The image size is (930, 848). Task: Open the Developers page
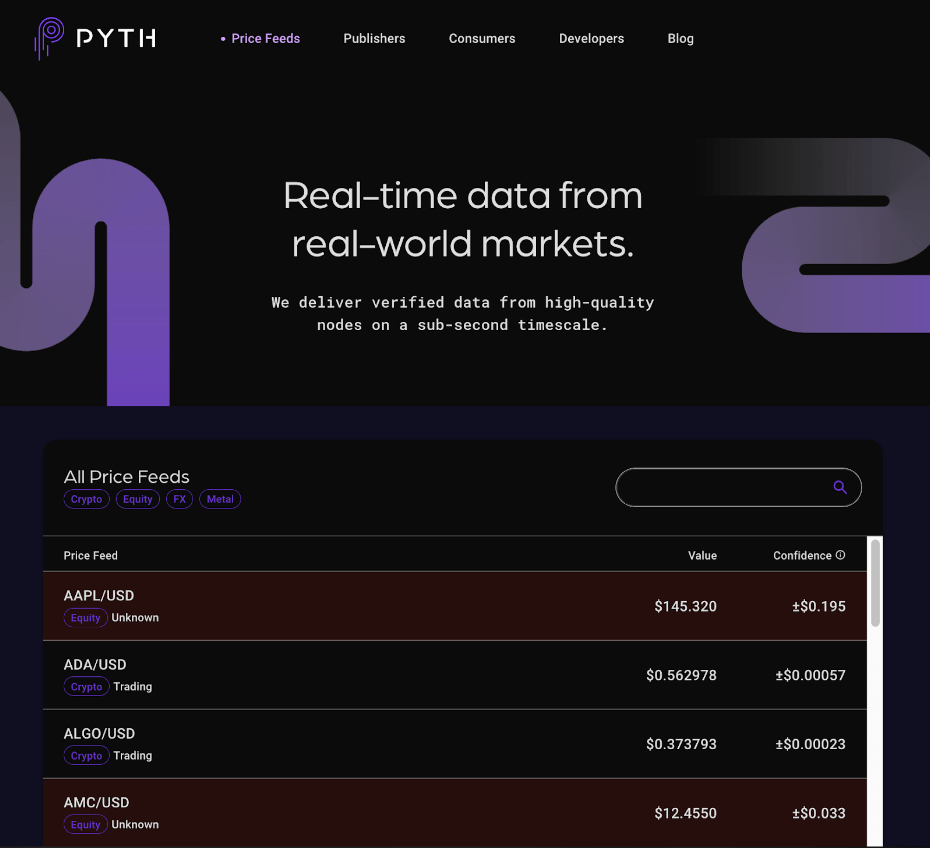tap(591, 38)
